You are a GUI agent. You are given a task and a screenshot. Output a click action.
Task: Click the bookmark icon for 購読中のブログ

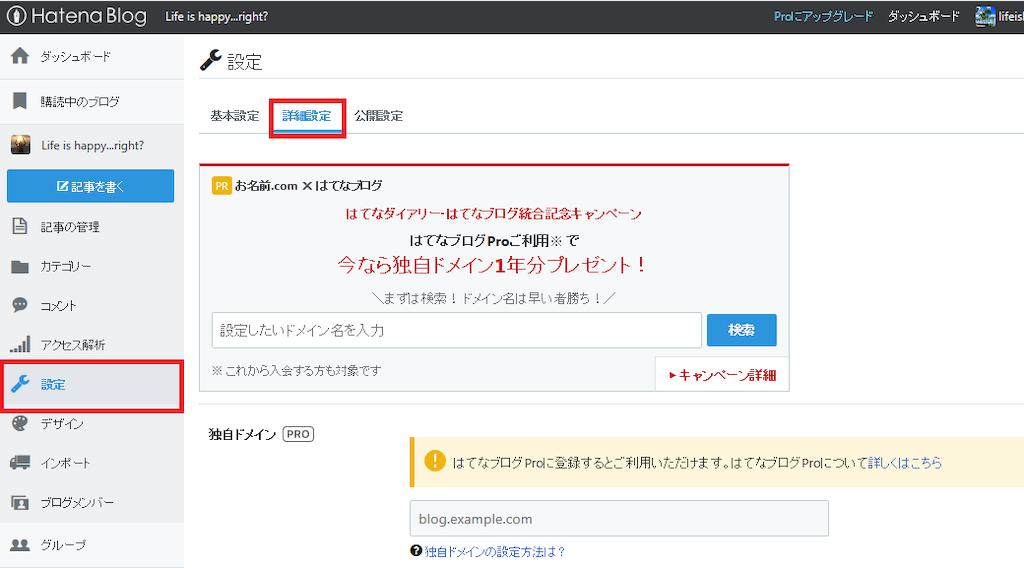tap(20, 101)
